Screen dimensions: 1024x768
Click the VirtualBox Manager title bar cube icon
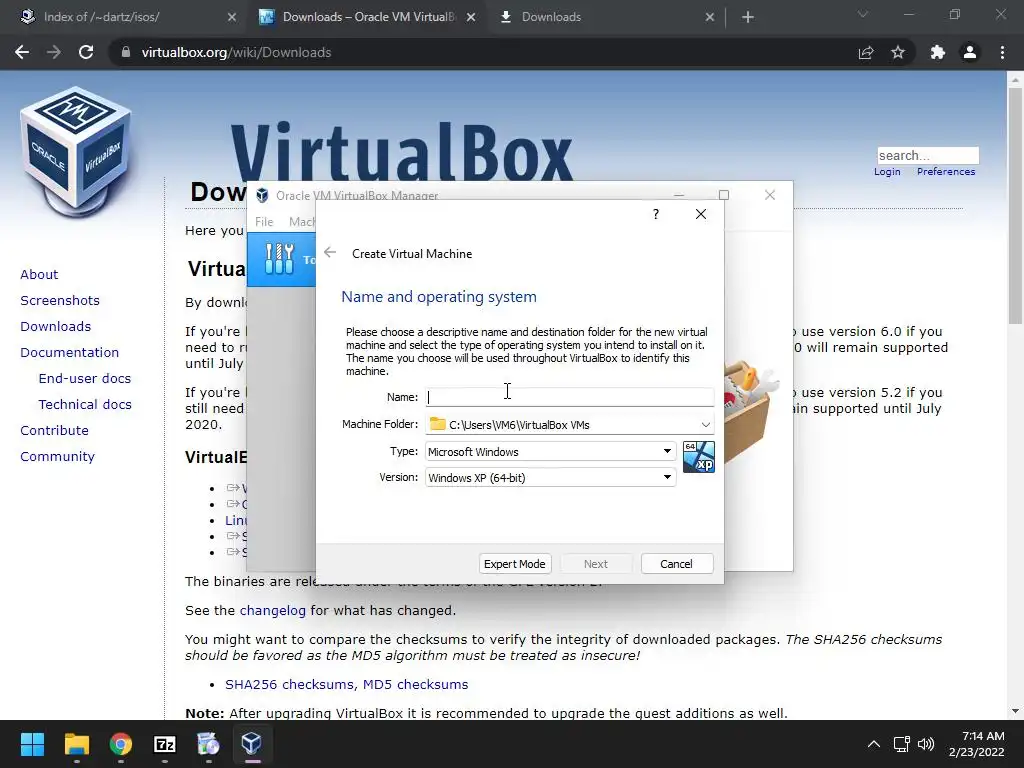tap(263, 195)
